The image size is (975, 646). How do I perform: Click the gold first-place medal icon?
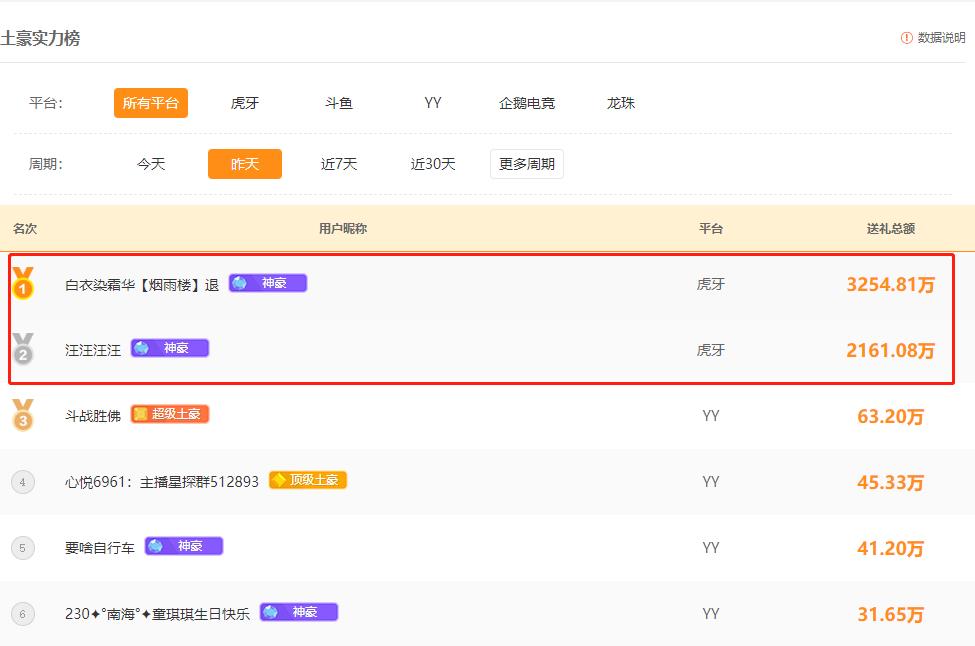(23, 283)
